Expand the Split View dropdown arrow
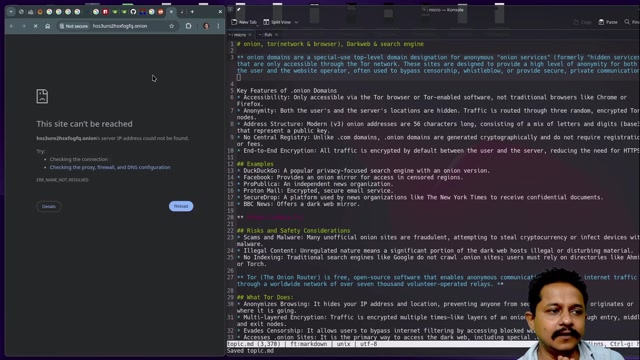The height and width of the screenshot is (360, 640). click(296, 22)
